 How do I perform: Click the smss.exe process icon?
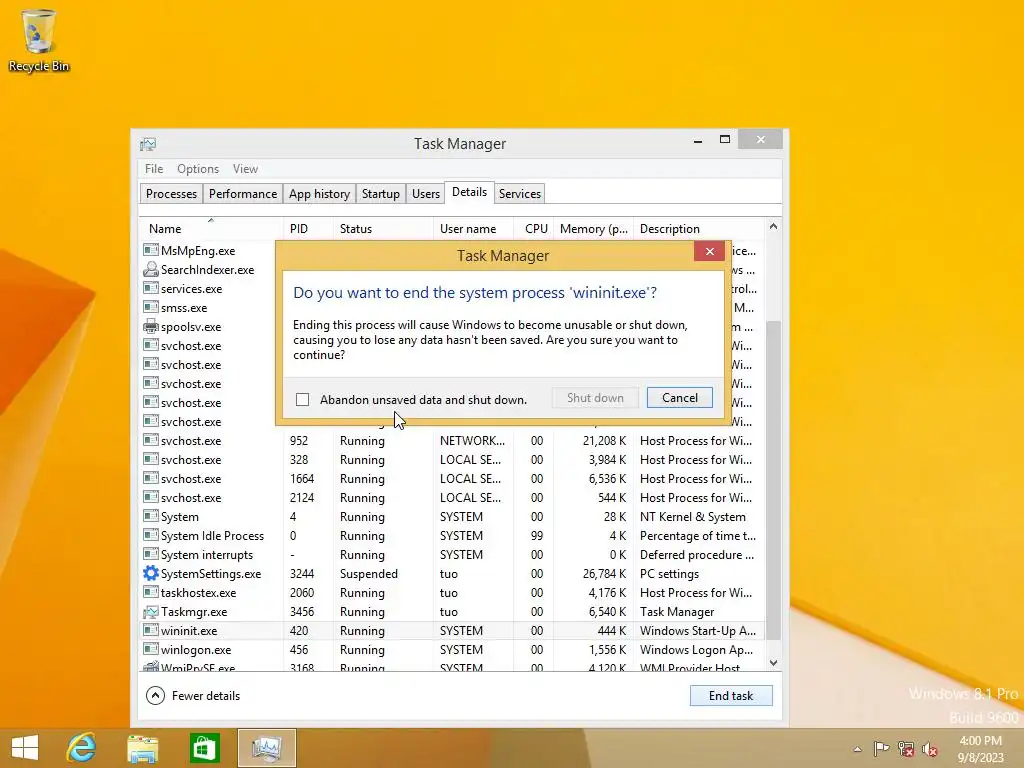point(151,307)
